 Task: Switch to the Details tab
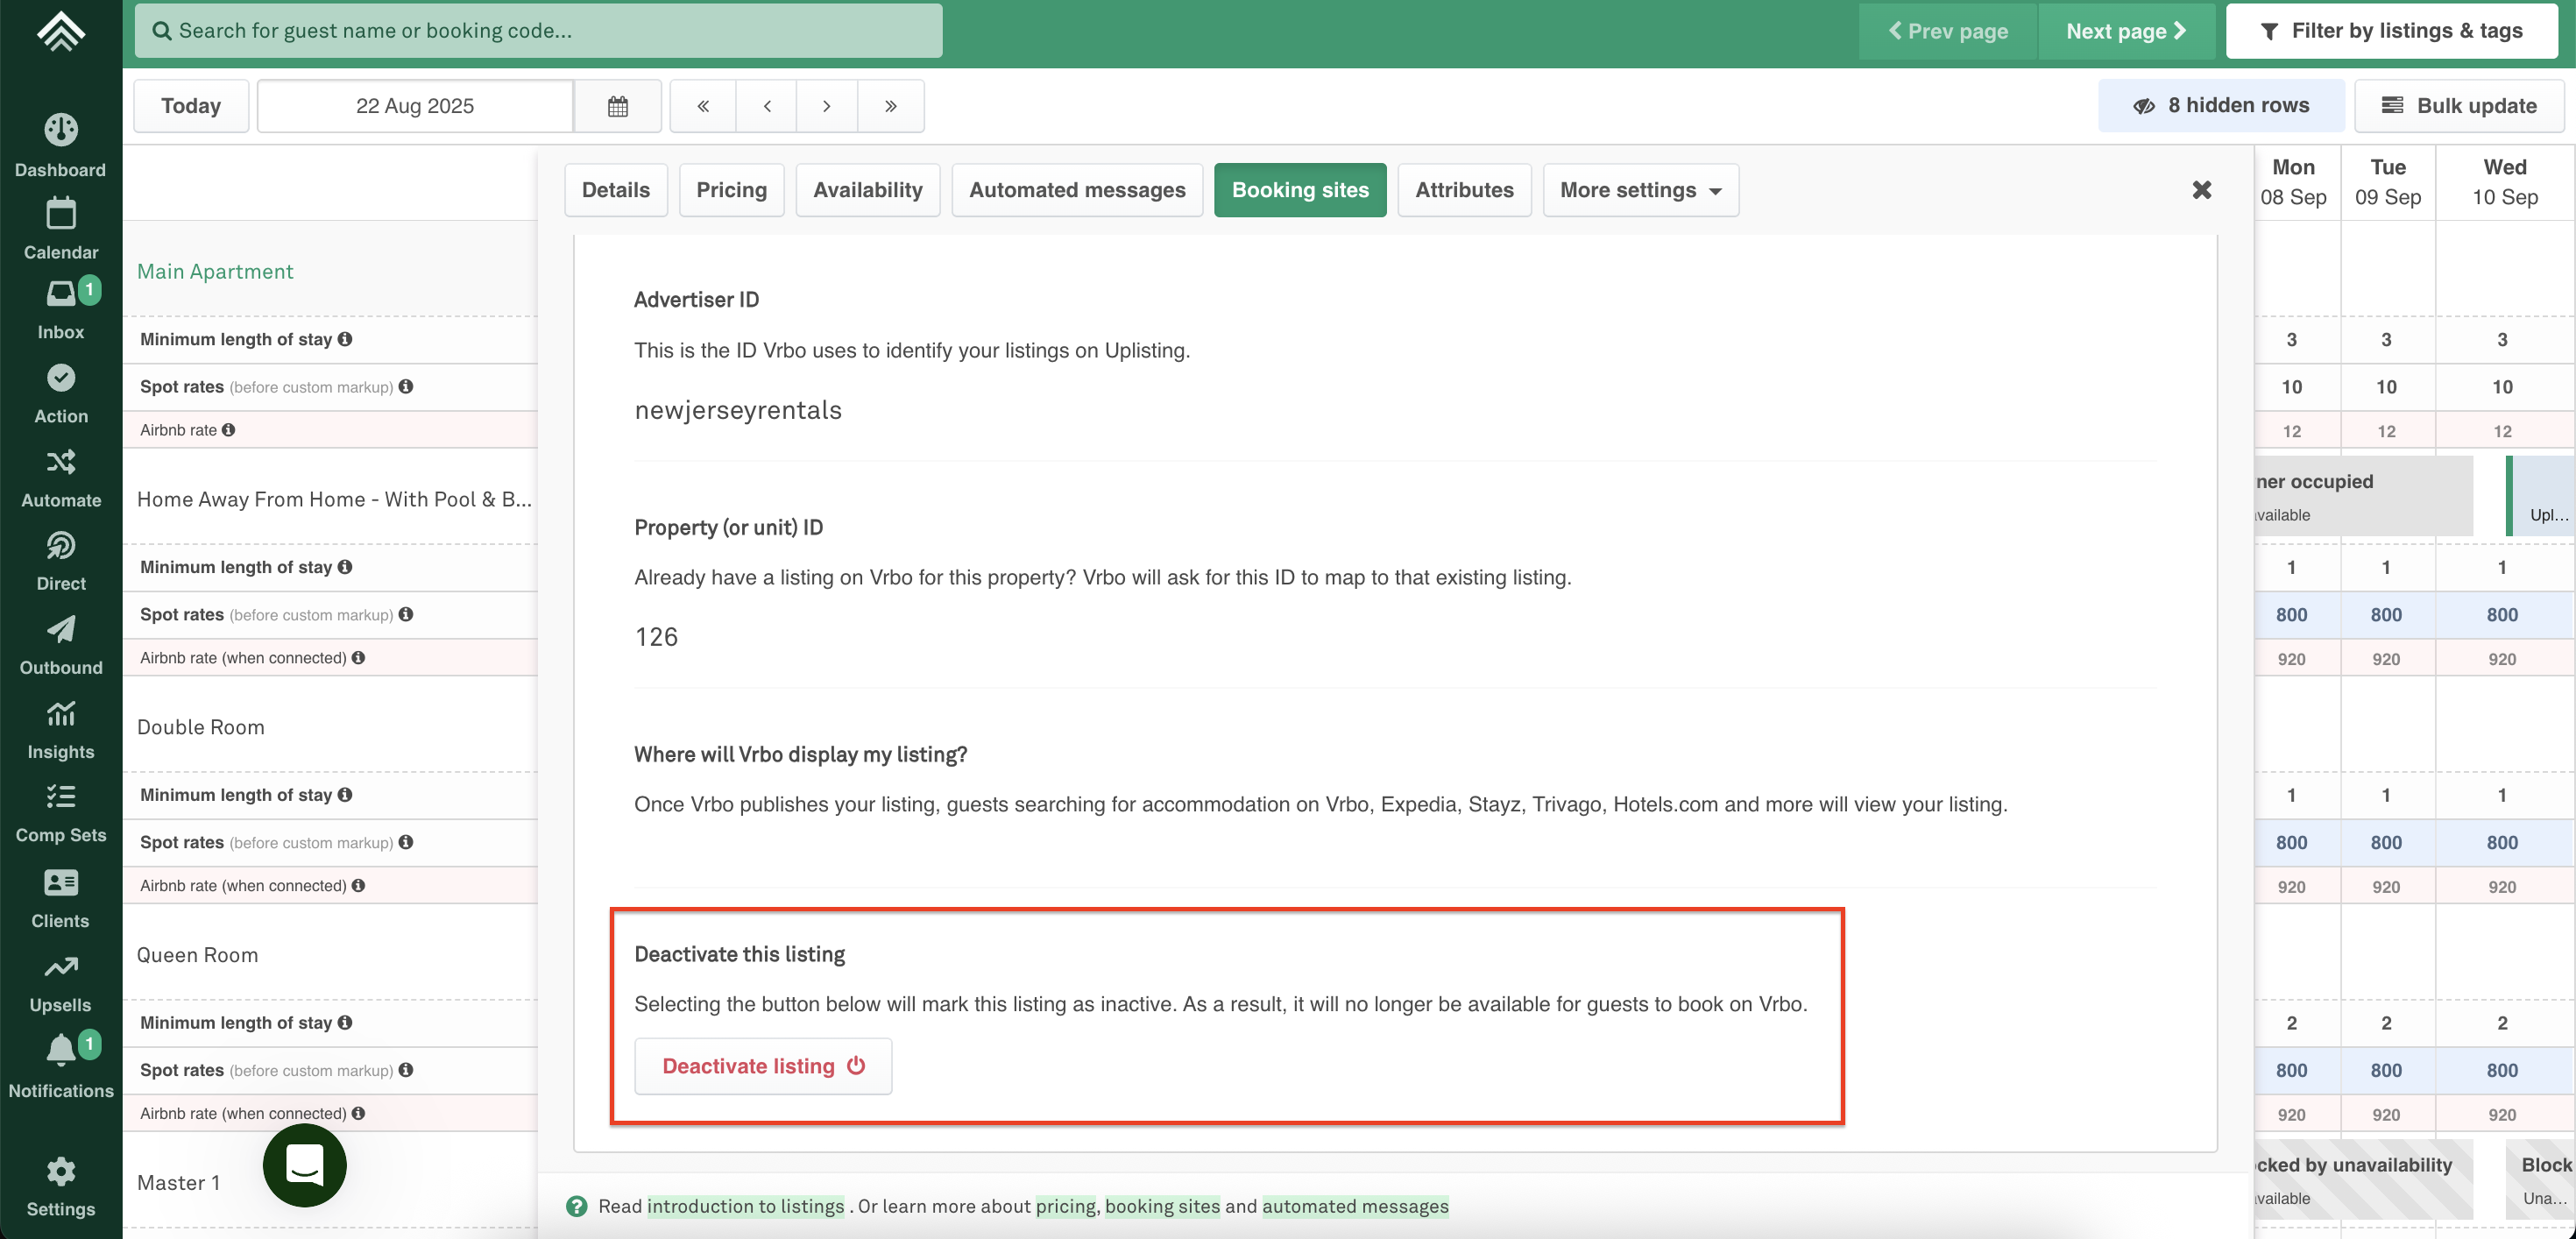click(x=616, y=190)
